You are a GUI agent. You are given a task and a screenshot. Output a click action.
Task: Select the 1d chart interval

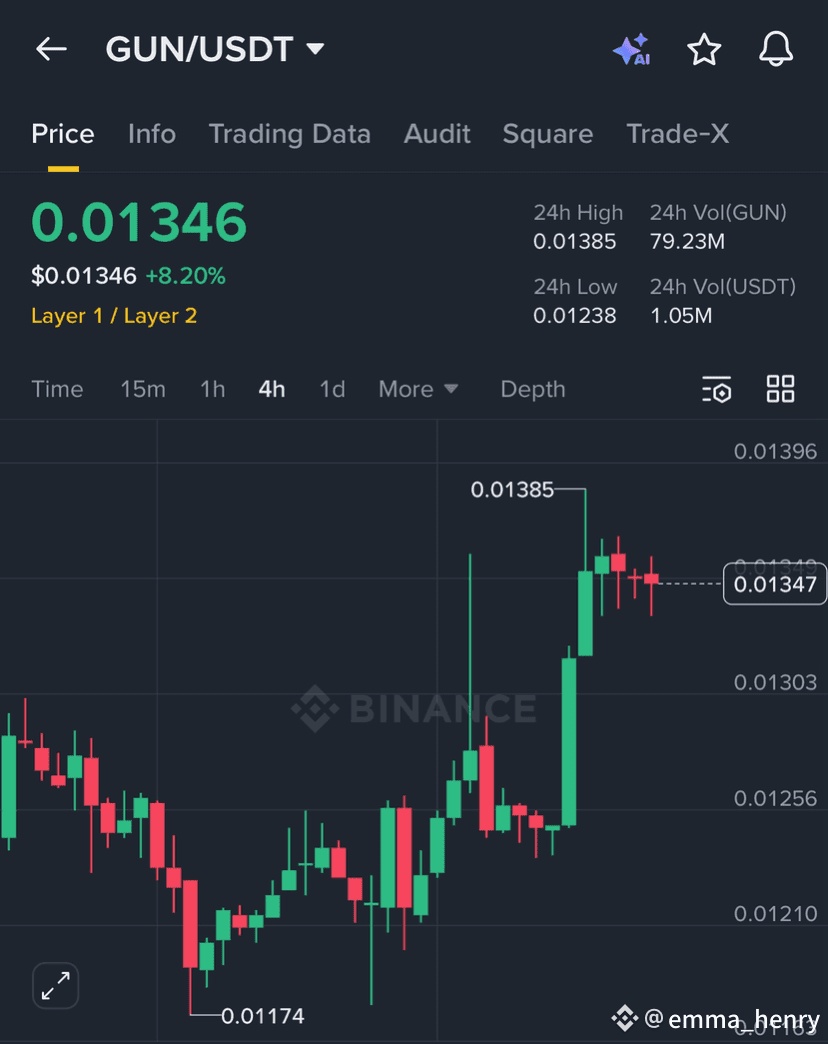[332, 389]
